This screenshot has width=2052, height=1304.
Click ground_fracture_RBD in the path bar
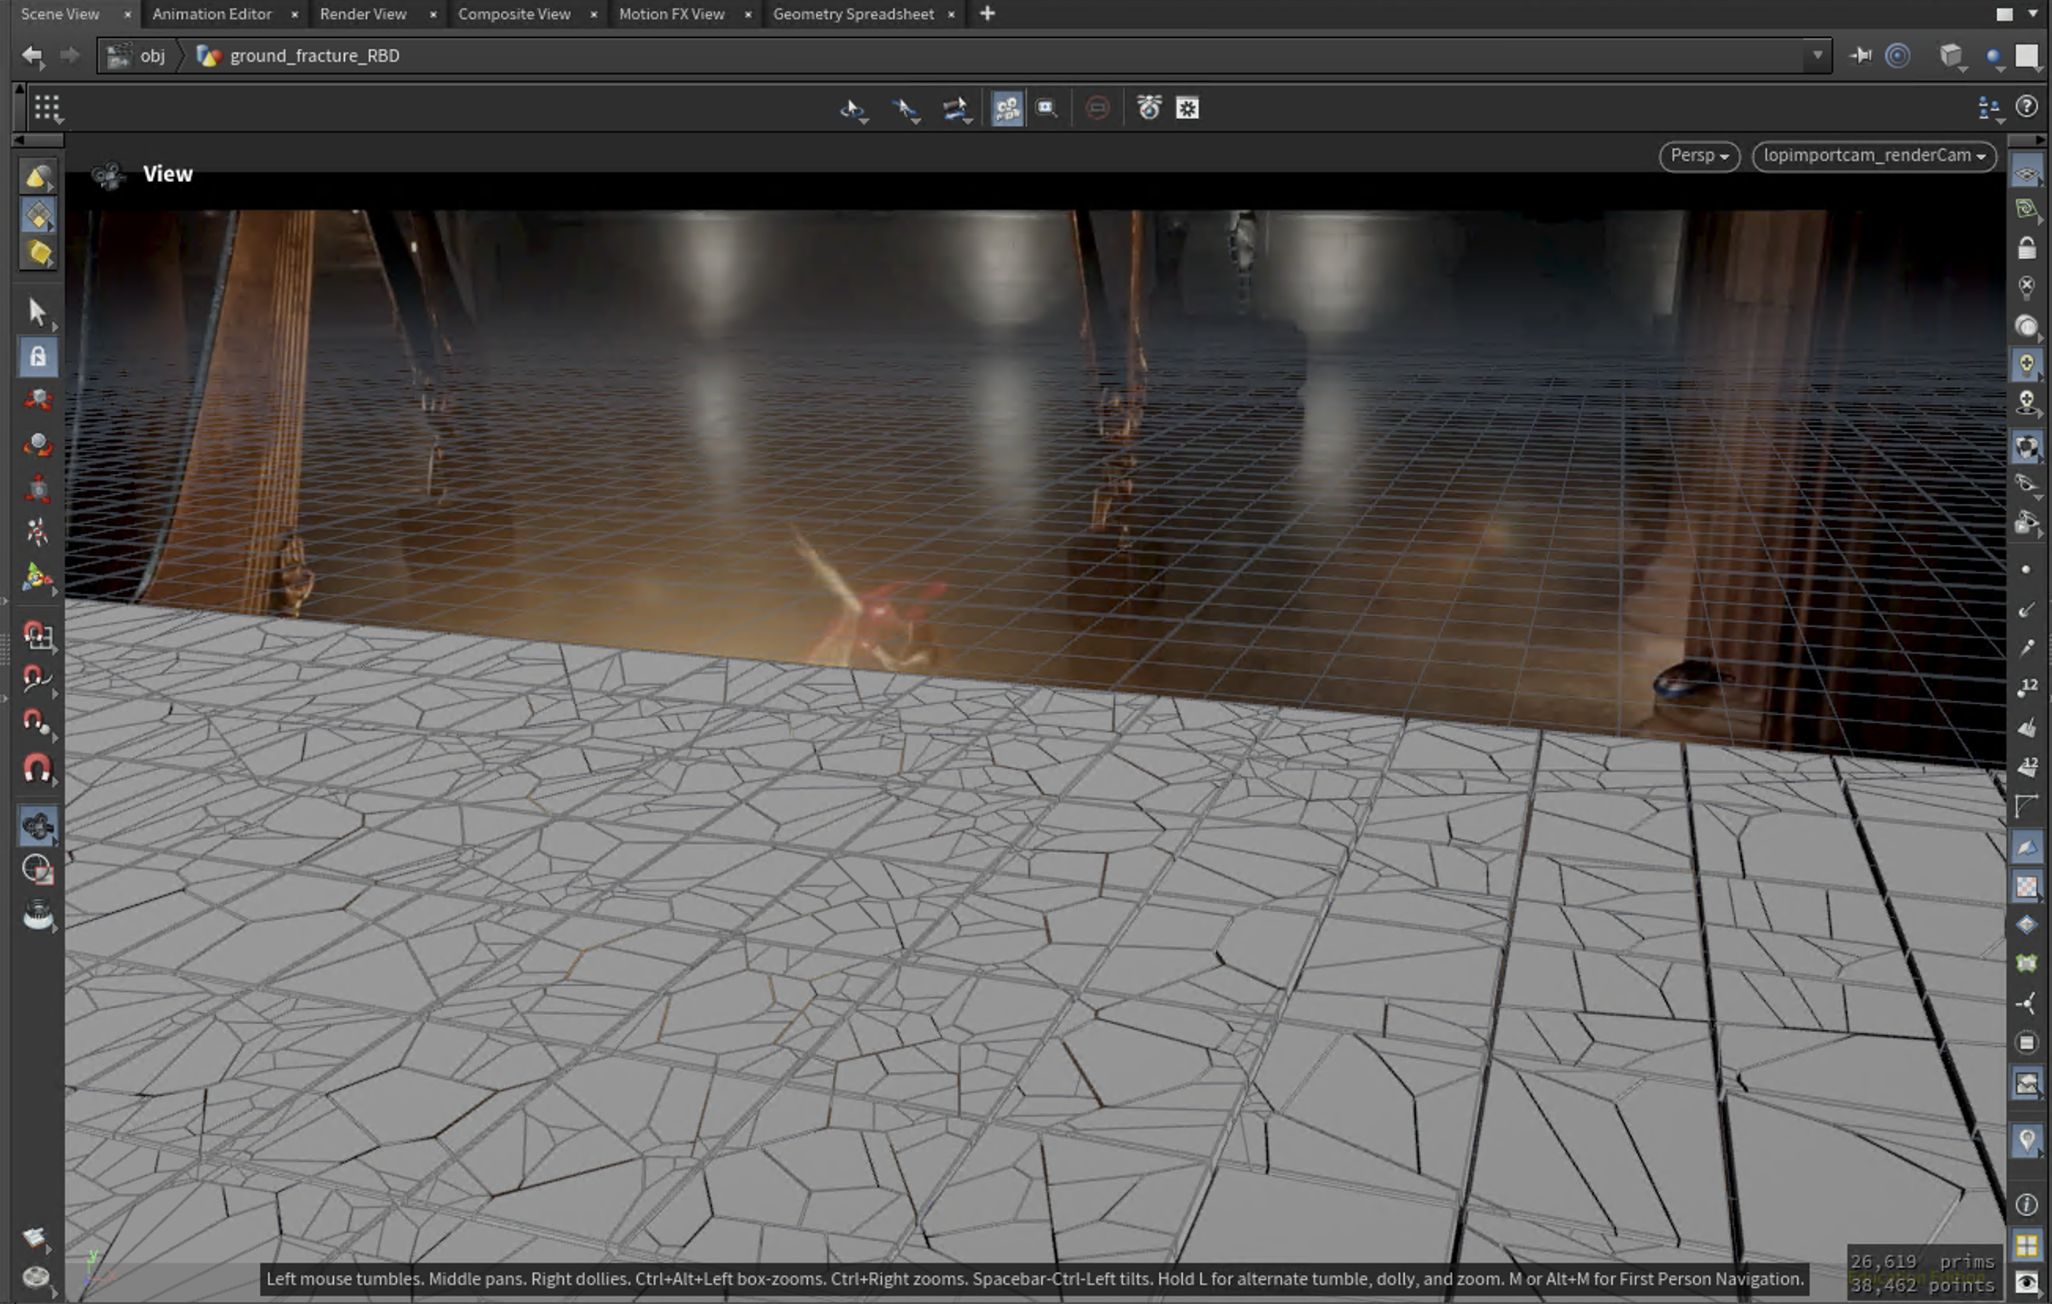(314, 56)
